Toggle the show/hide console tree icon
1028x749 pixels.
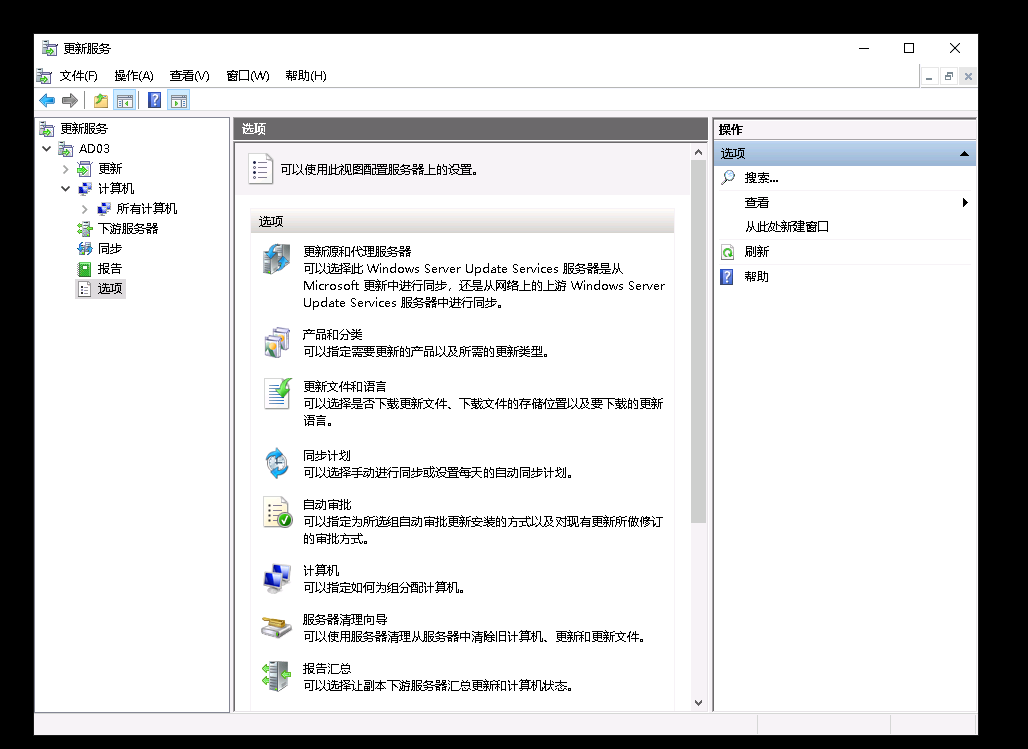pos(125,100)
